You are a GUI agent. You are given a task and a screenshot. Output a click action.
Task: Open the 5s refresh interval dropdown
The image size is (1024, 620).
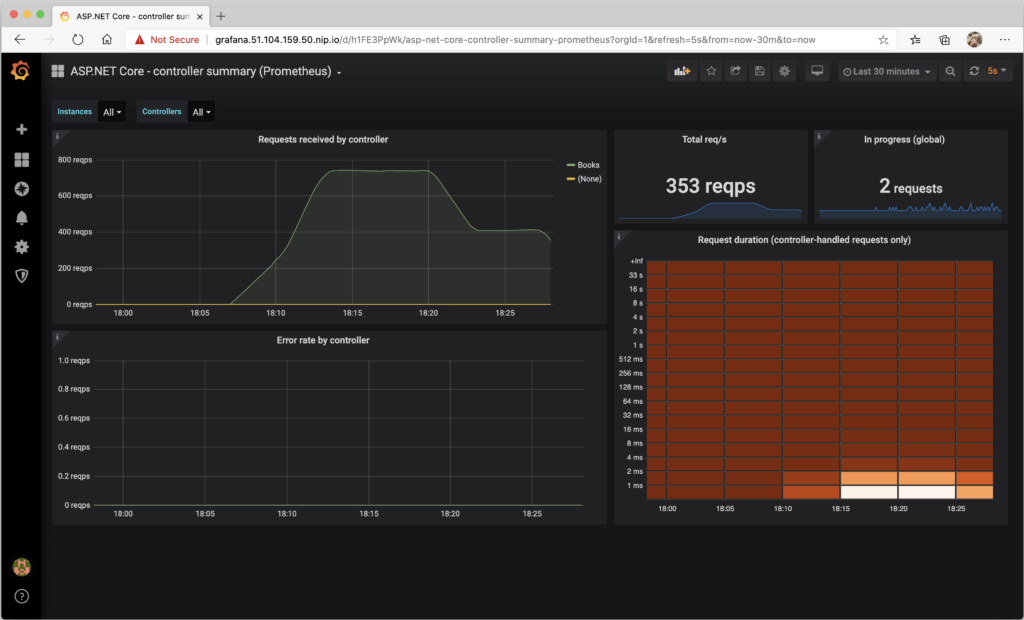[x=997, y=71]
